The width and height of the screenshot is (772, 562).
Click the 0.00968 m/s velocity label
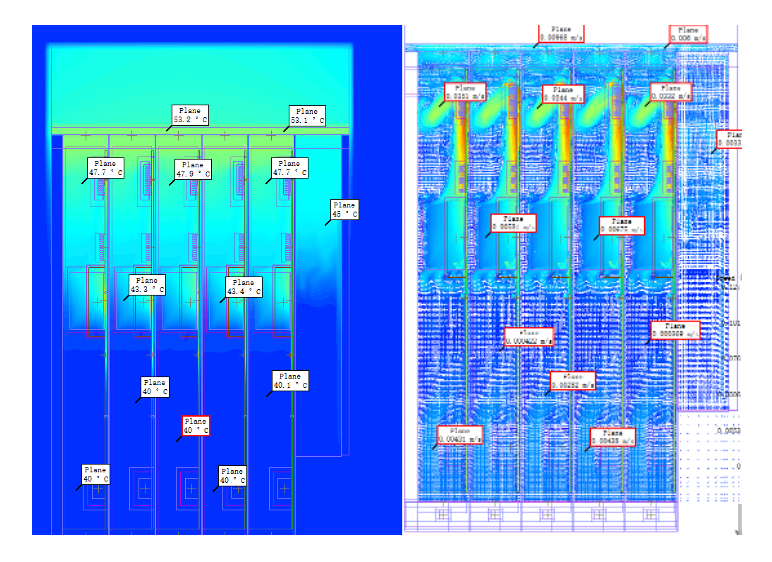(x=561, y=34)
